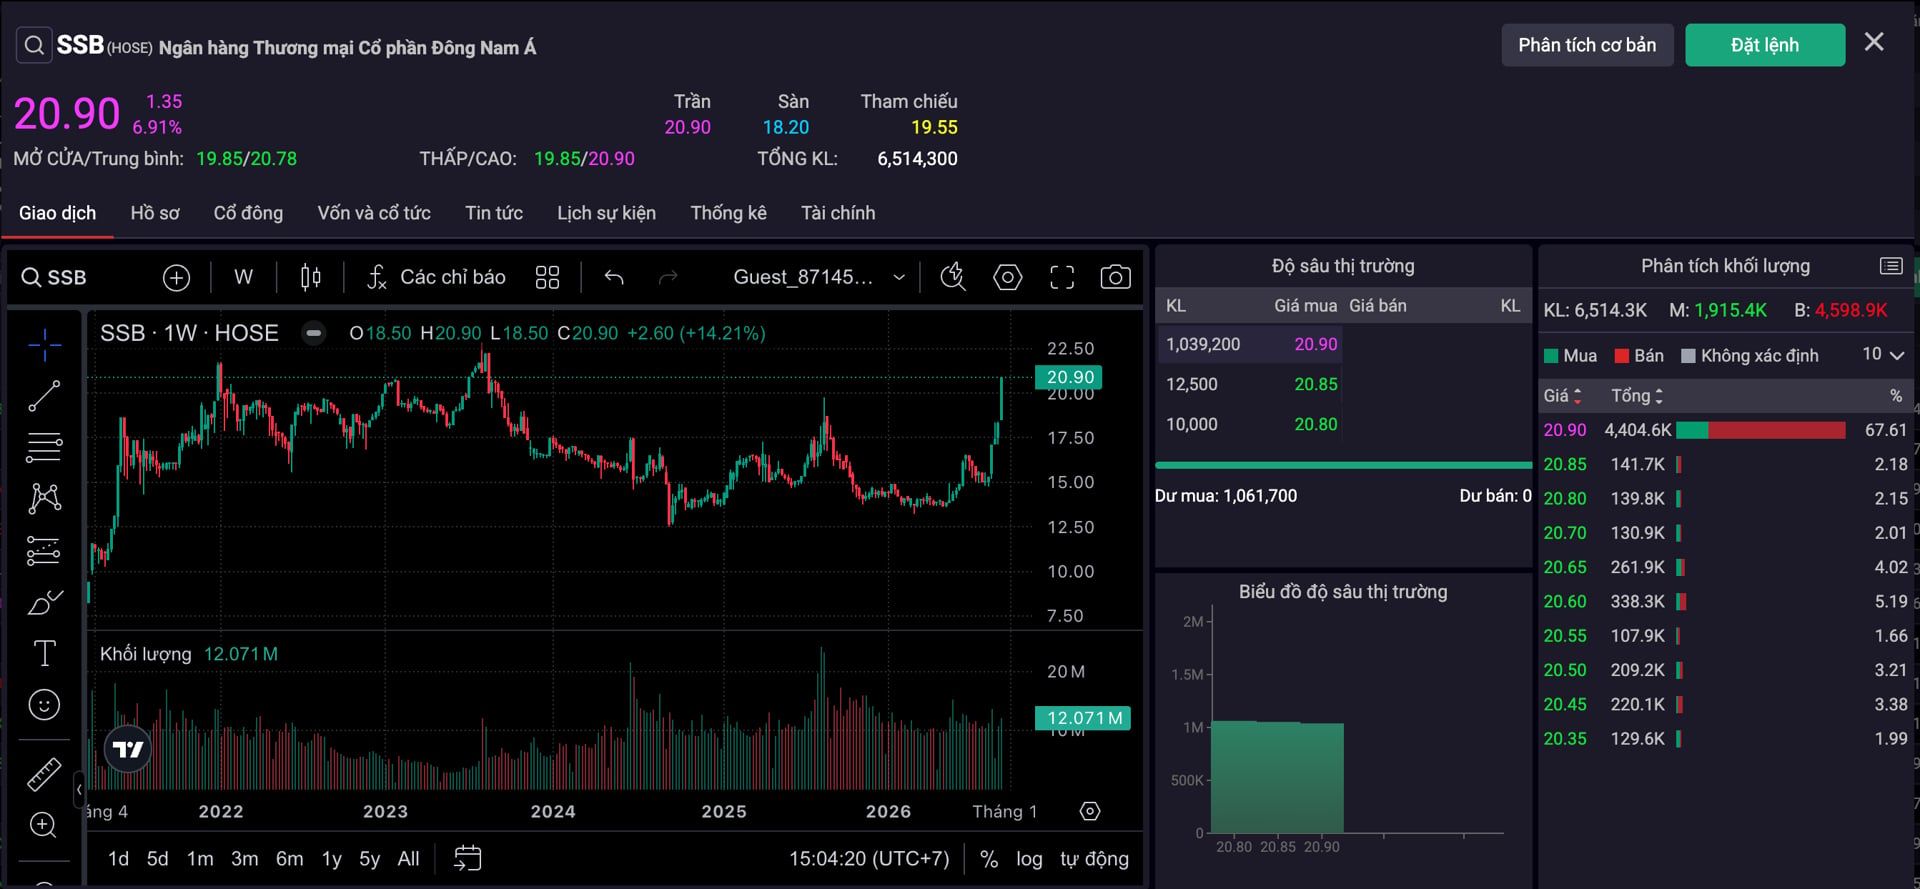Open the quick search lightning icon
Screen dimensions: 1920x889
point(953,277)
